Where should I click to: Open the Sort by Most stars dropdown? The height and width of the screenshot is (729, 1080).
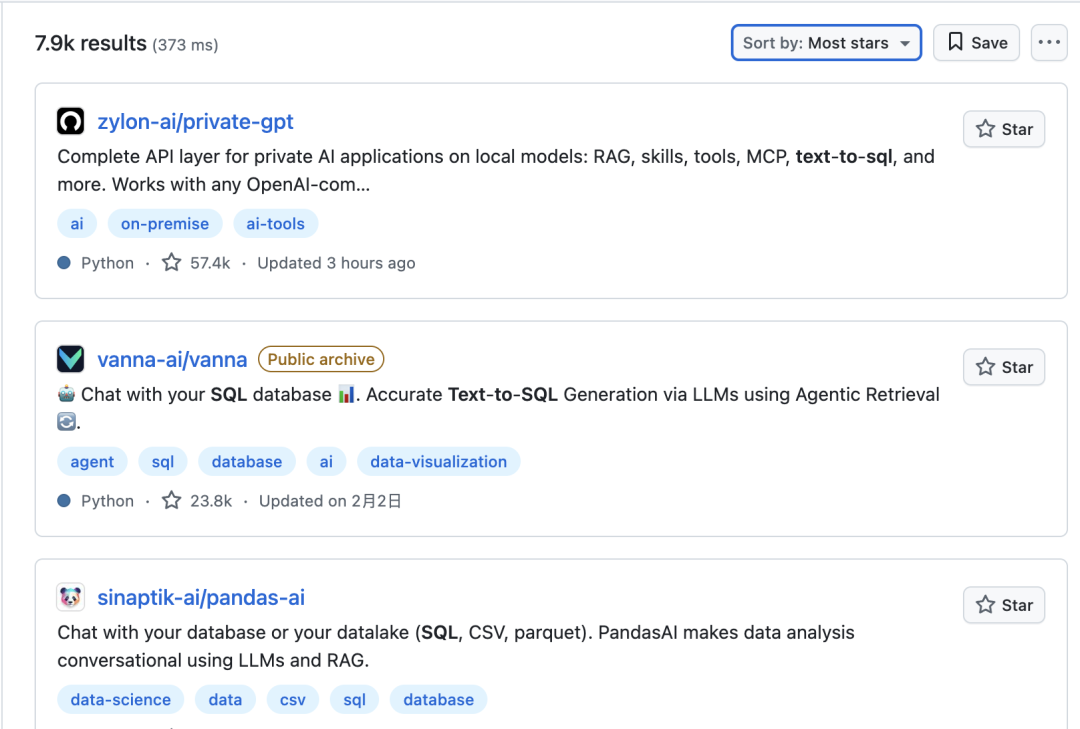tap(826, 43)
